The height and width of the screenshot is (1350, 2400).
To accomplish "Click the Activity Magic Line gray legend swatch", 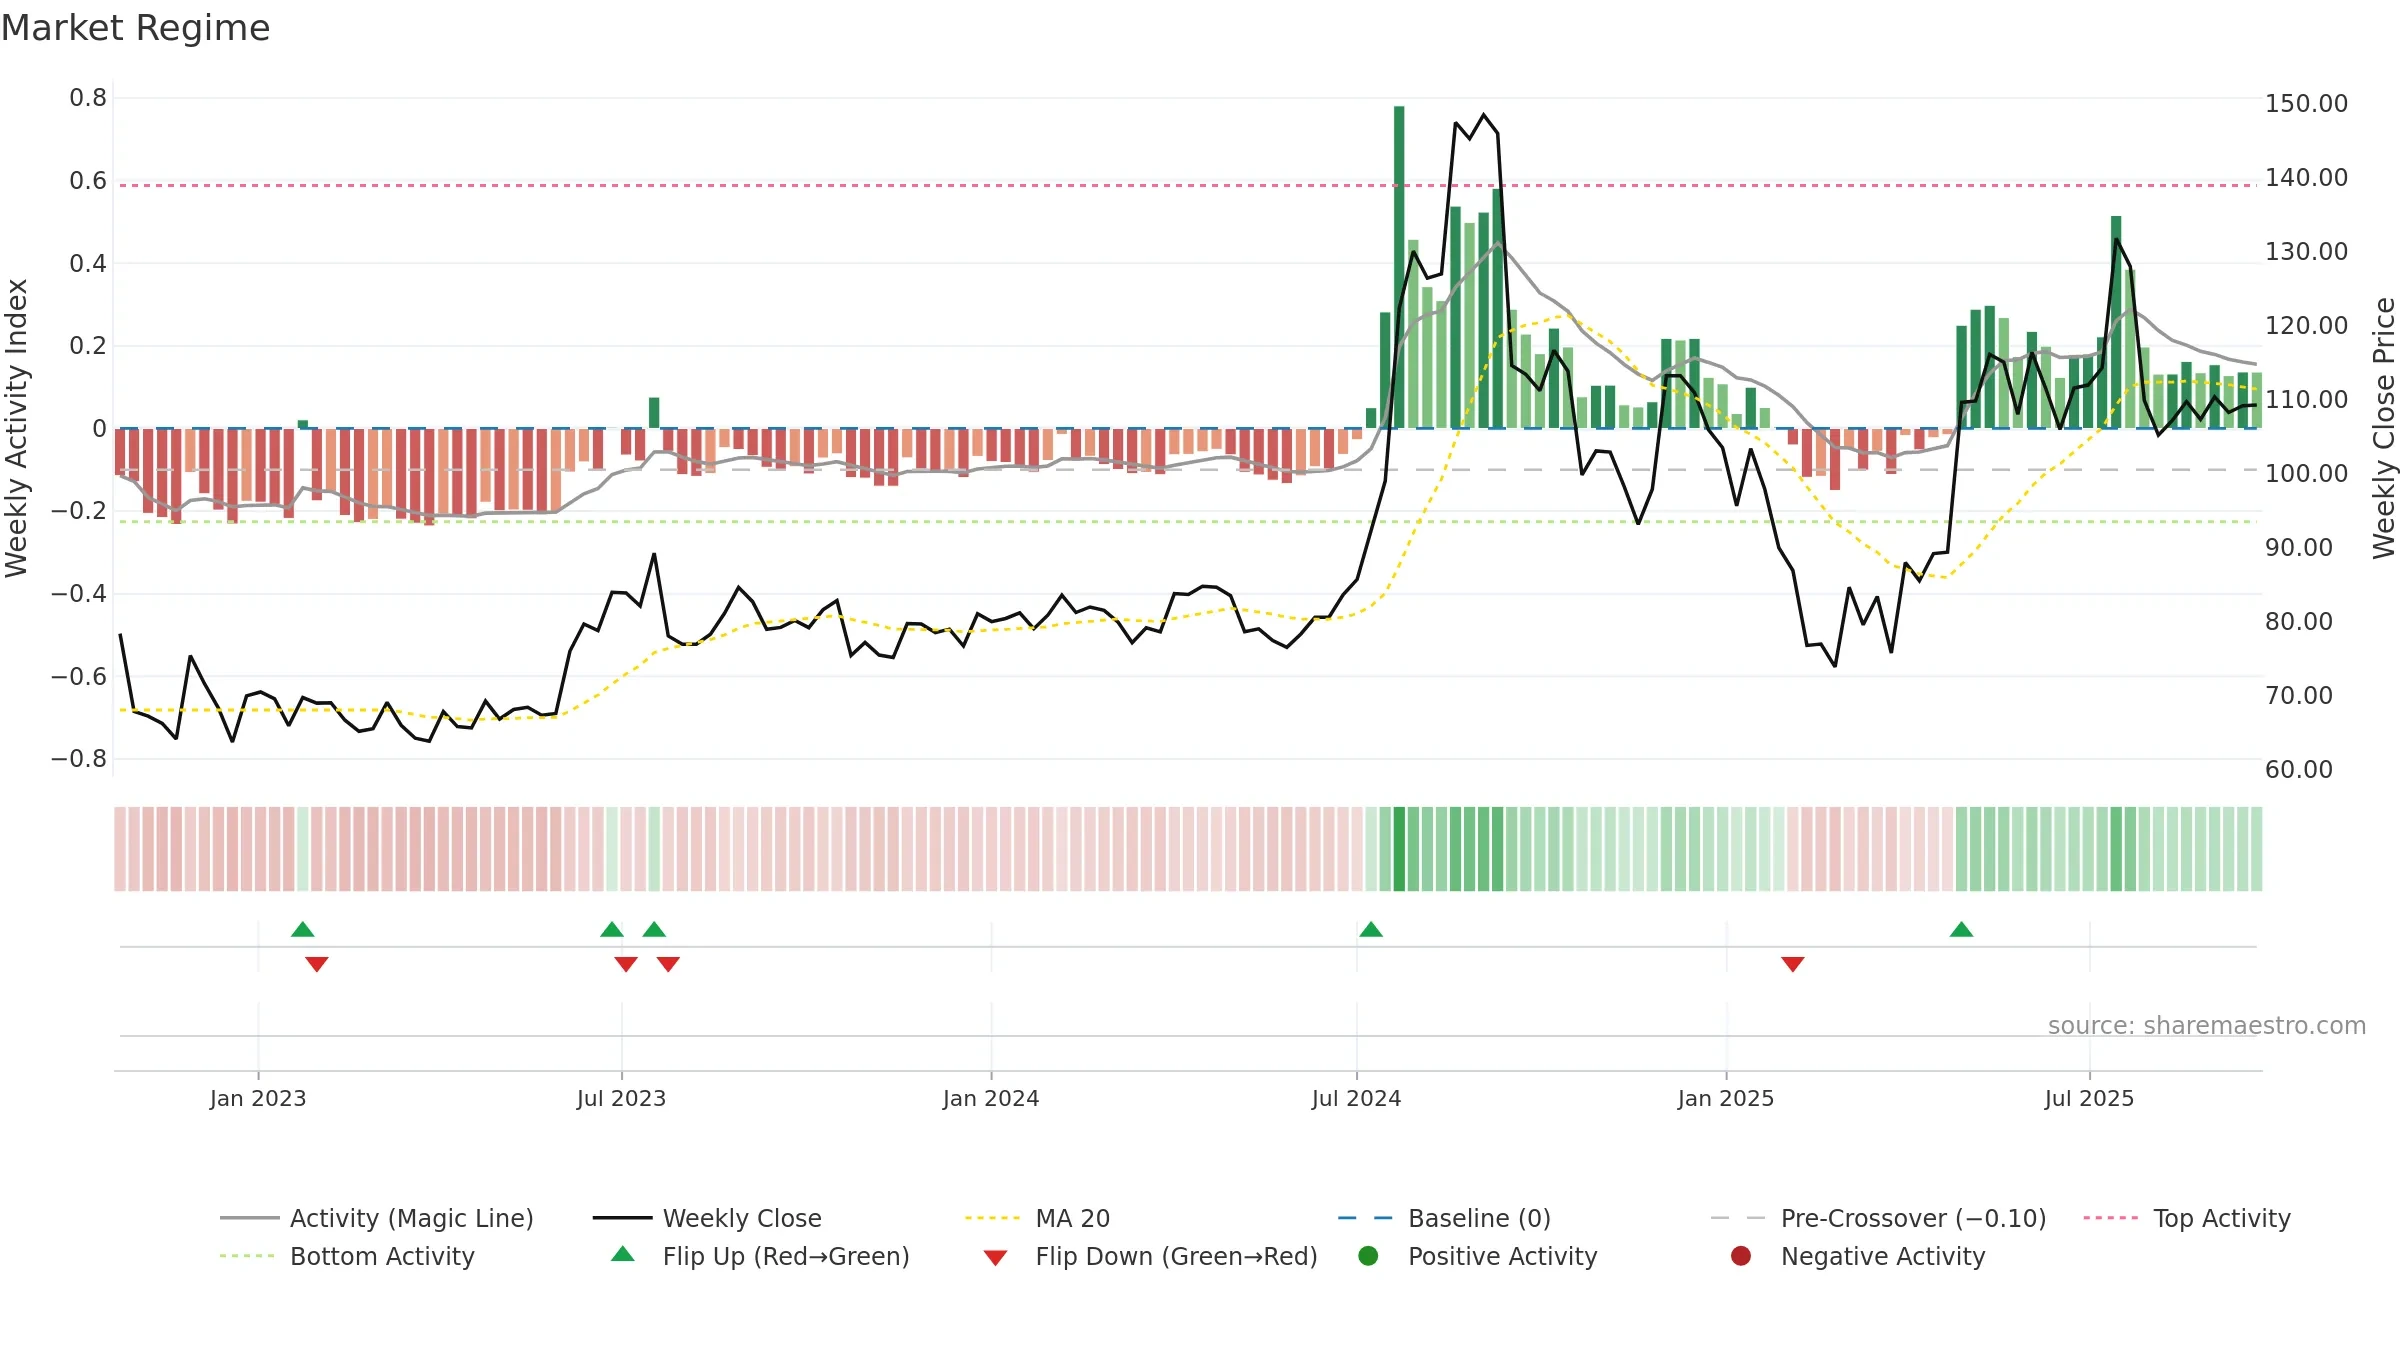I will coord(249,1218).
